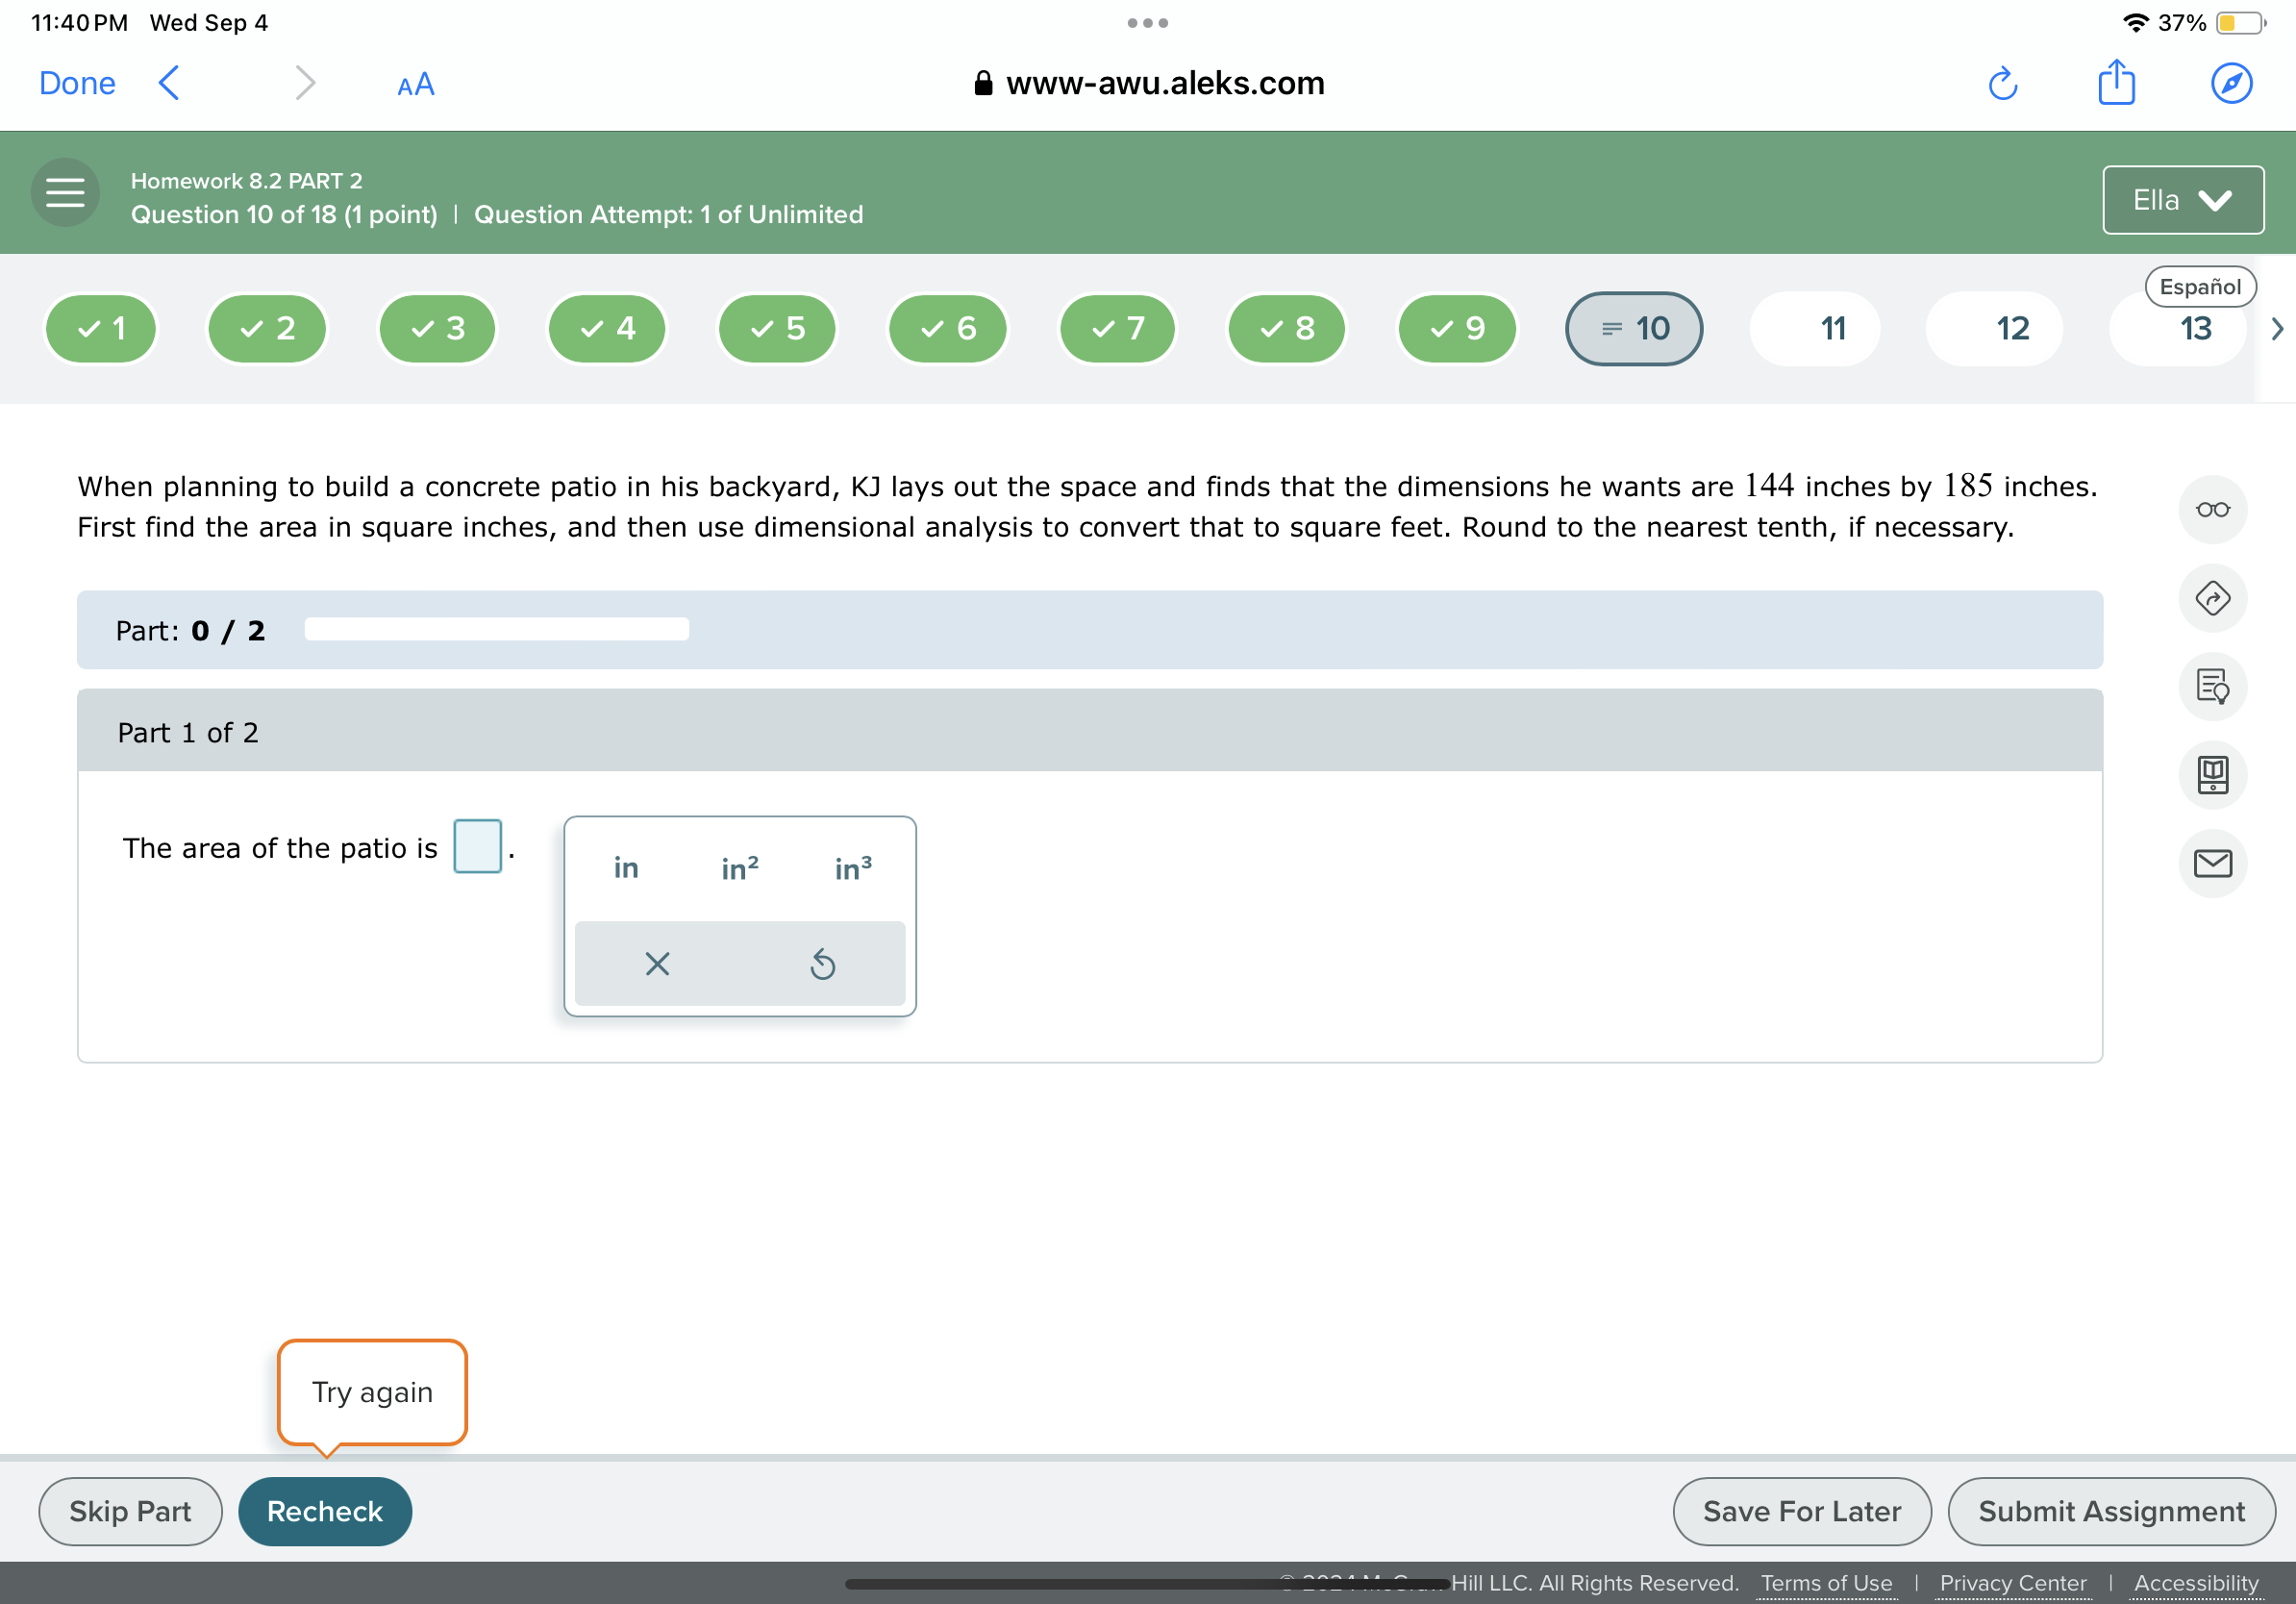Open the hint arrow diamond icon
The image size is (2296, 1604).
click(2211, 598)
